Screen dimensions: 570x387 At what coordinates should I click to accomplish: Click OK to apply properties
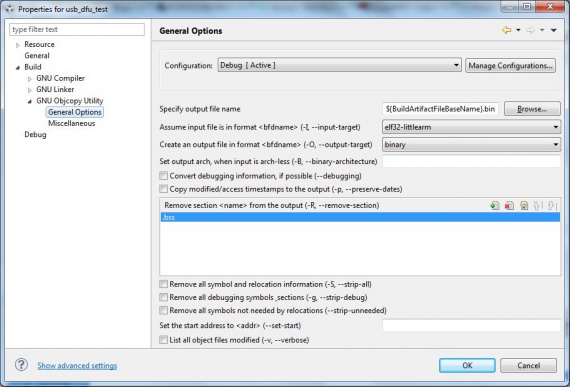click(x=467, y=365)
